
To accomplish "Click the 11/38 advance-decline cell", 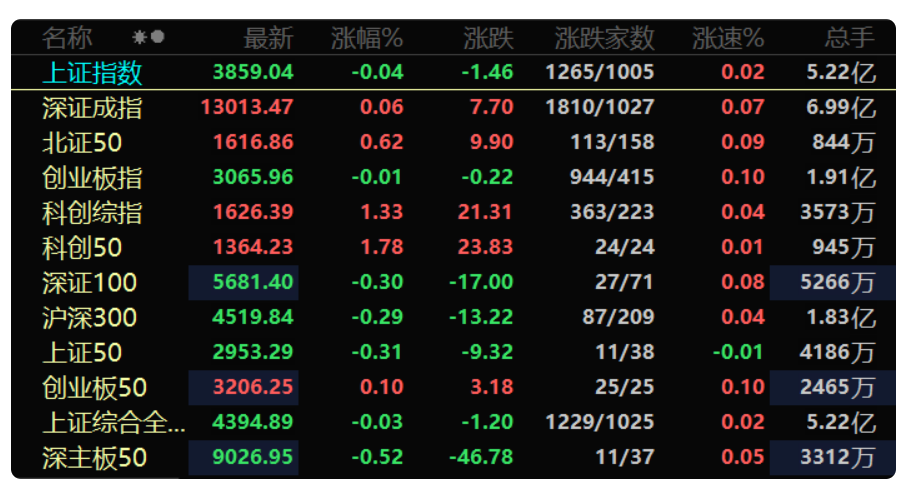I will point(625,352).
